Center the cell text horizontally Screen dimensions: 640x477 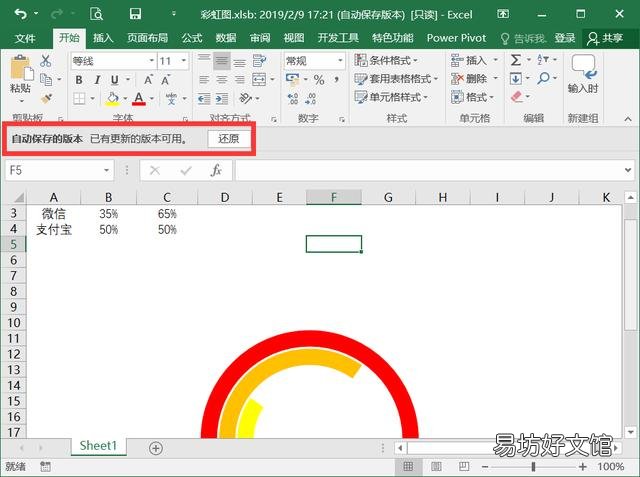click(x=222, y=80)
